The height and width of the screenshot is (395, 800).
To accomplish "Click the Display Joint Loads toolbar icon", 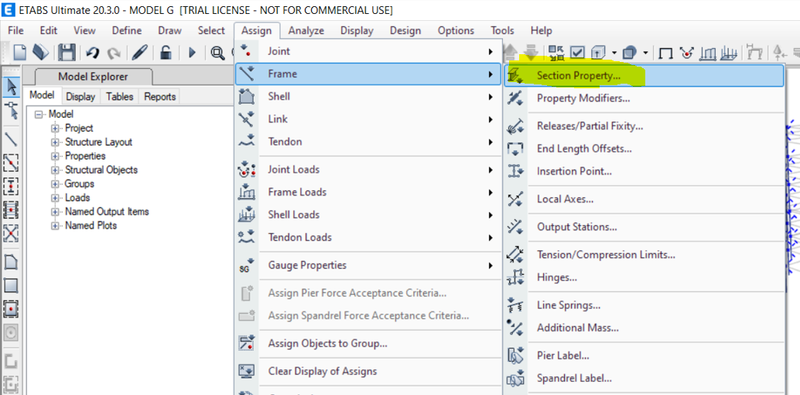I will pos(688,52).
